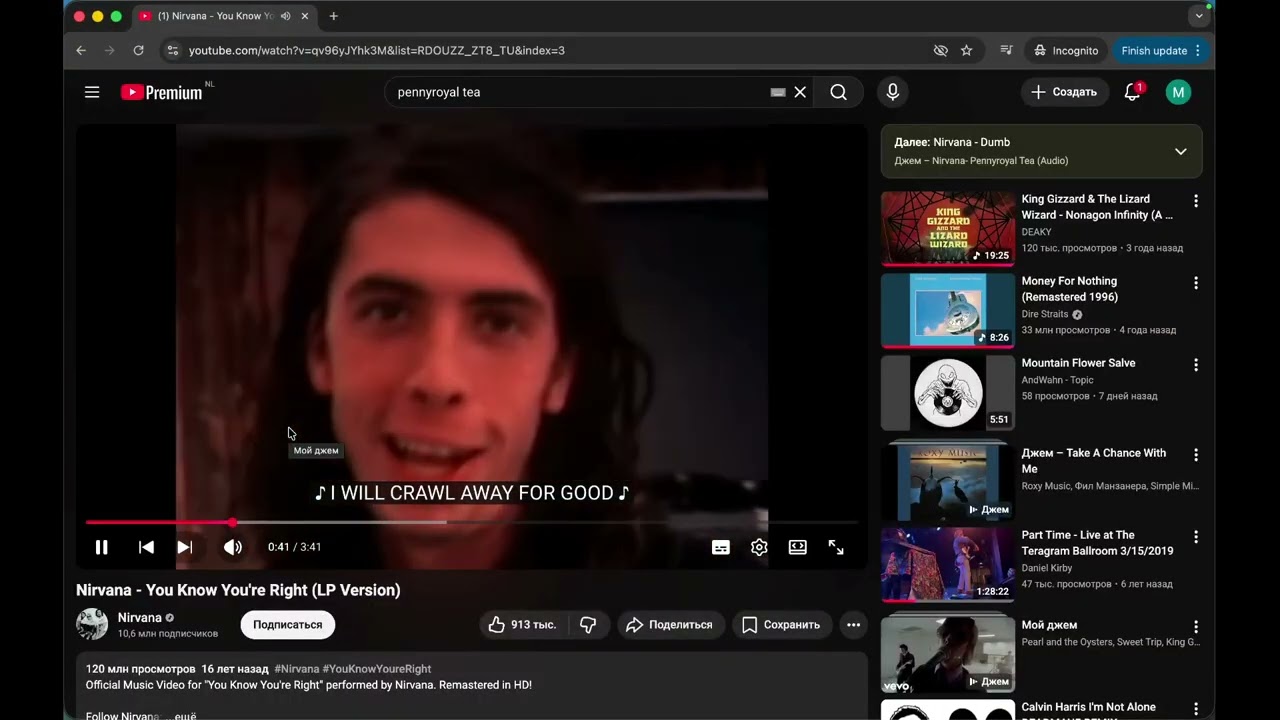Open the Money For Nothing thumbnail
Viewport: 1280px width, 720px height.
948,310
